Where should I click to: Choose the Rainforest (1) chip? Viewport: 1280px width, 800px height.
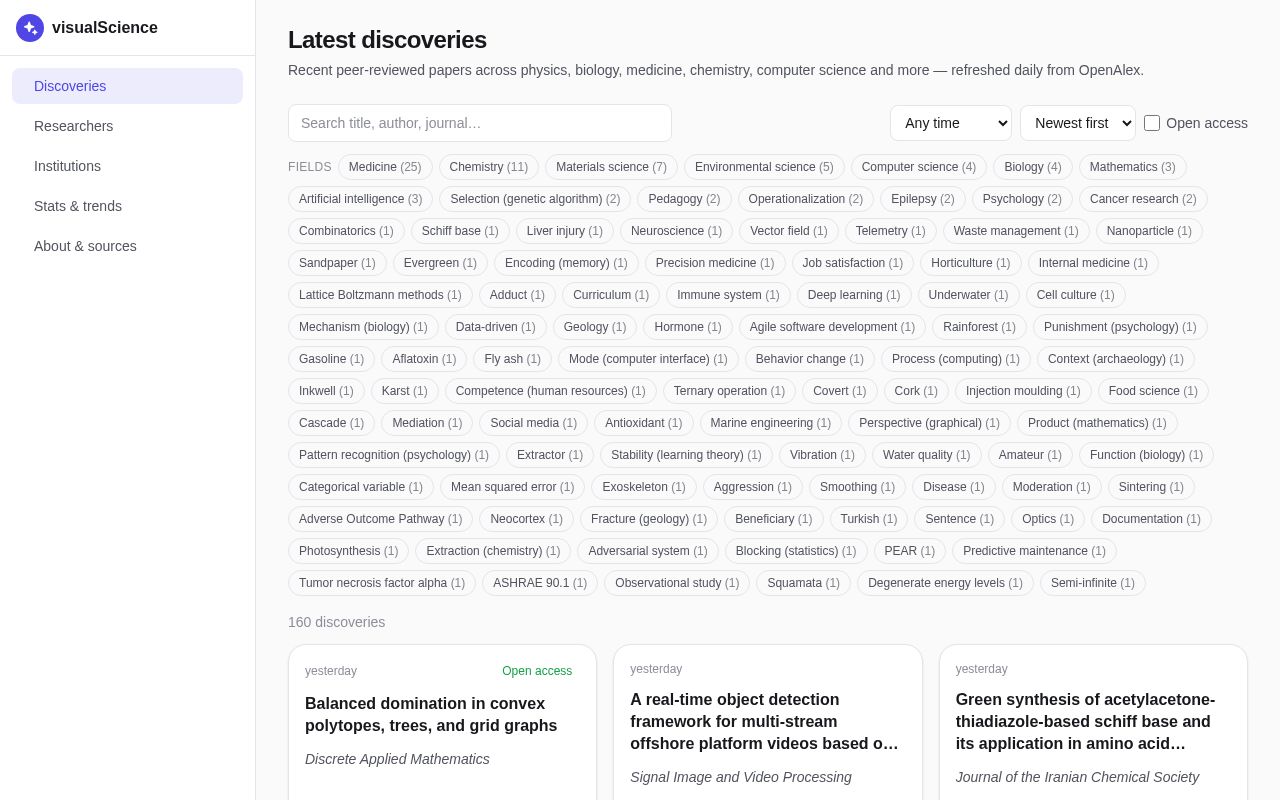click(979, 327)
